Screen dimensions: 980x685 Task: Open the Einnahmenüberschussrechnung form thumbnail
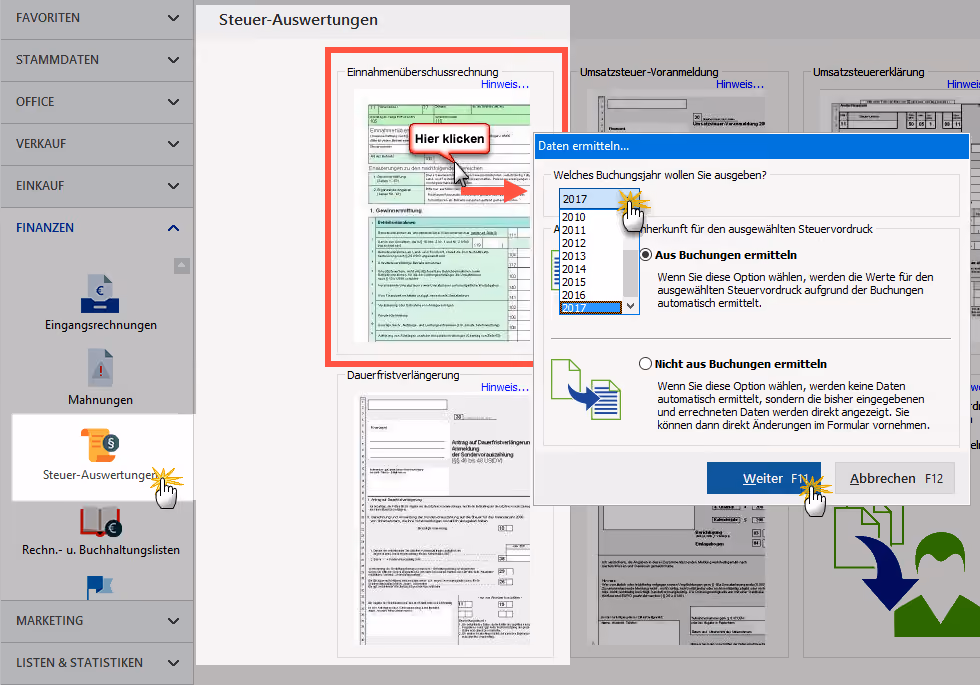coord(442,216)
